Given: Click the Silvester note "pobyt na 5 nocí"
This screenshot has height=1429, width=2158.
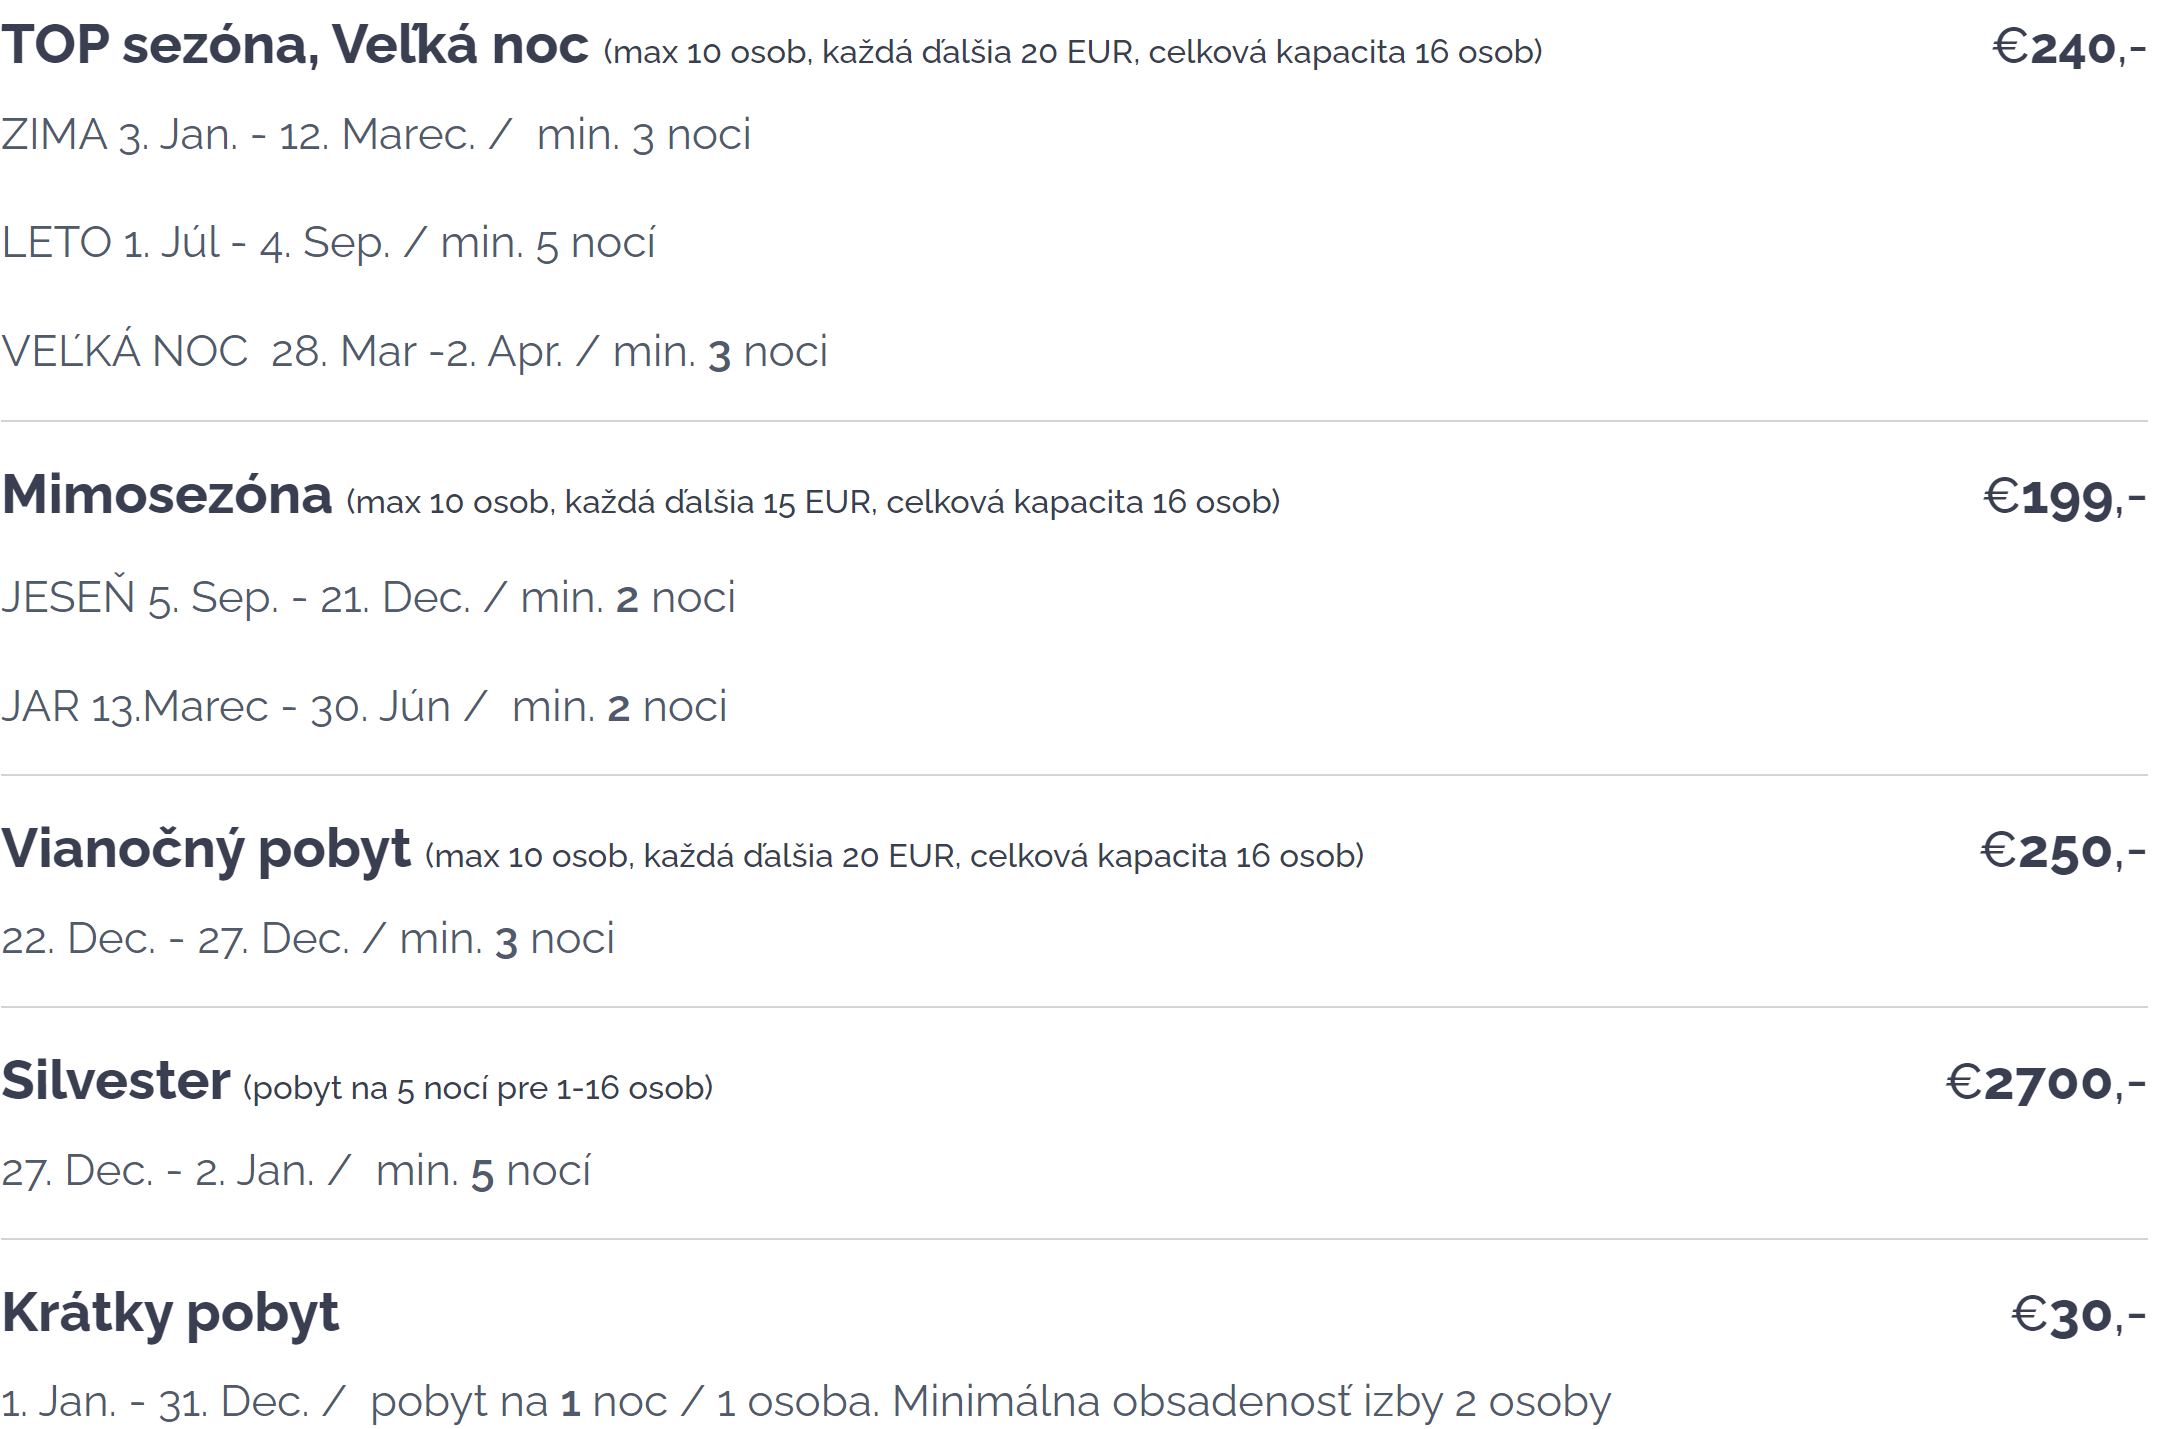Looking at the screenshot, I should coord(477,1088).
